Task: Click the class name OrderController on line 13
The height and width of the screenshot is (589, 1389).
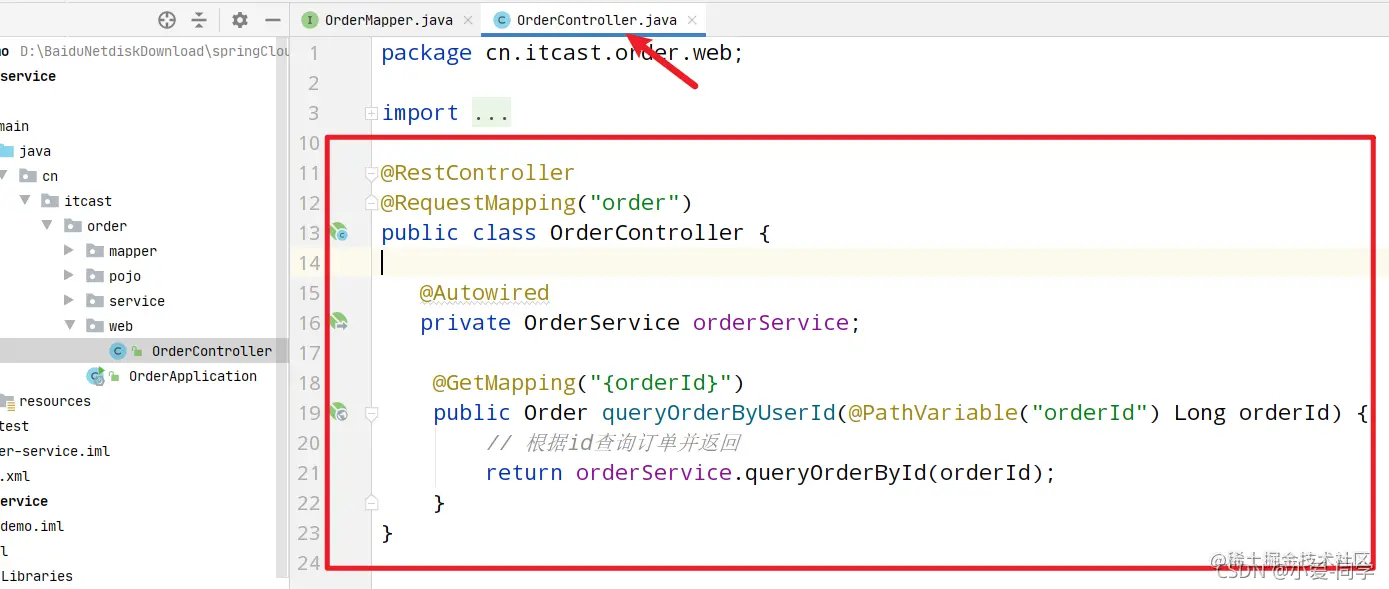Action: [647, 233]
